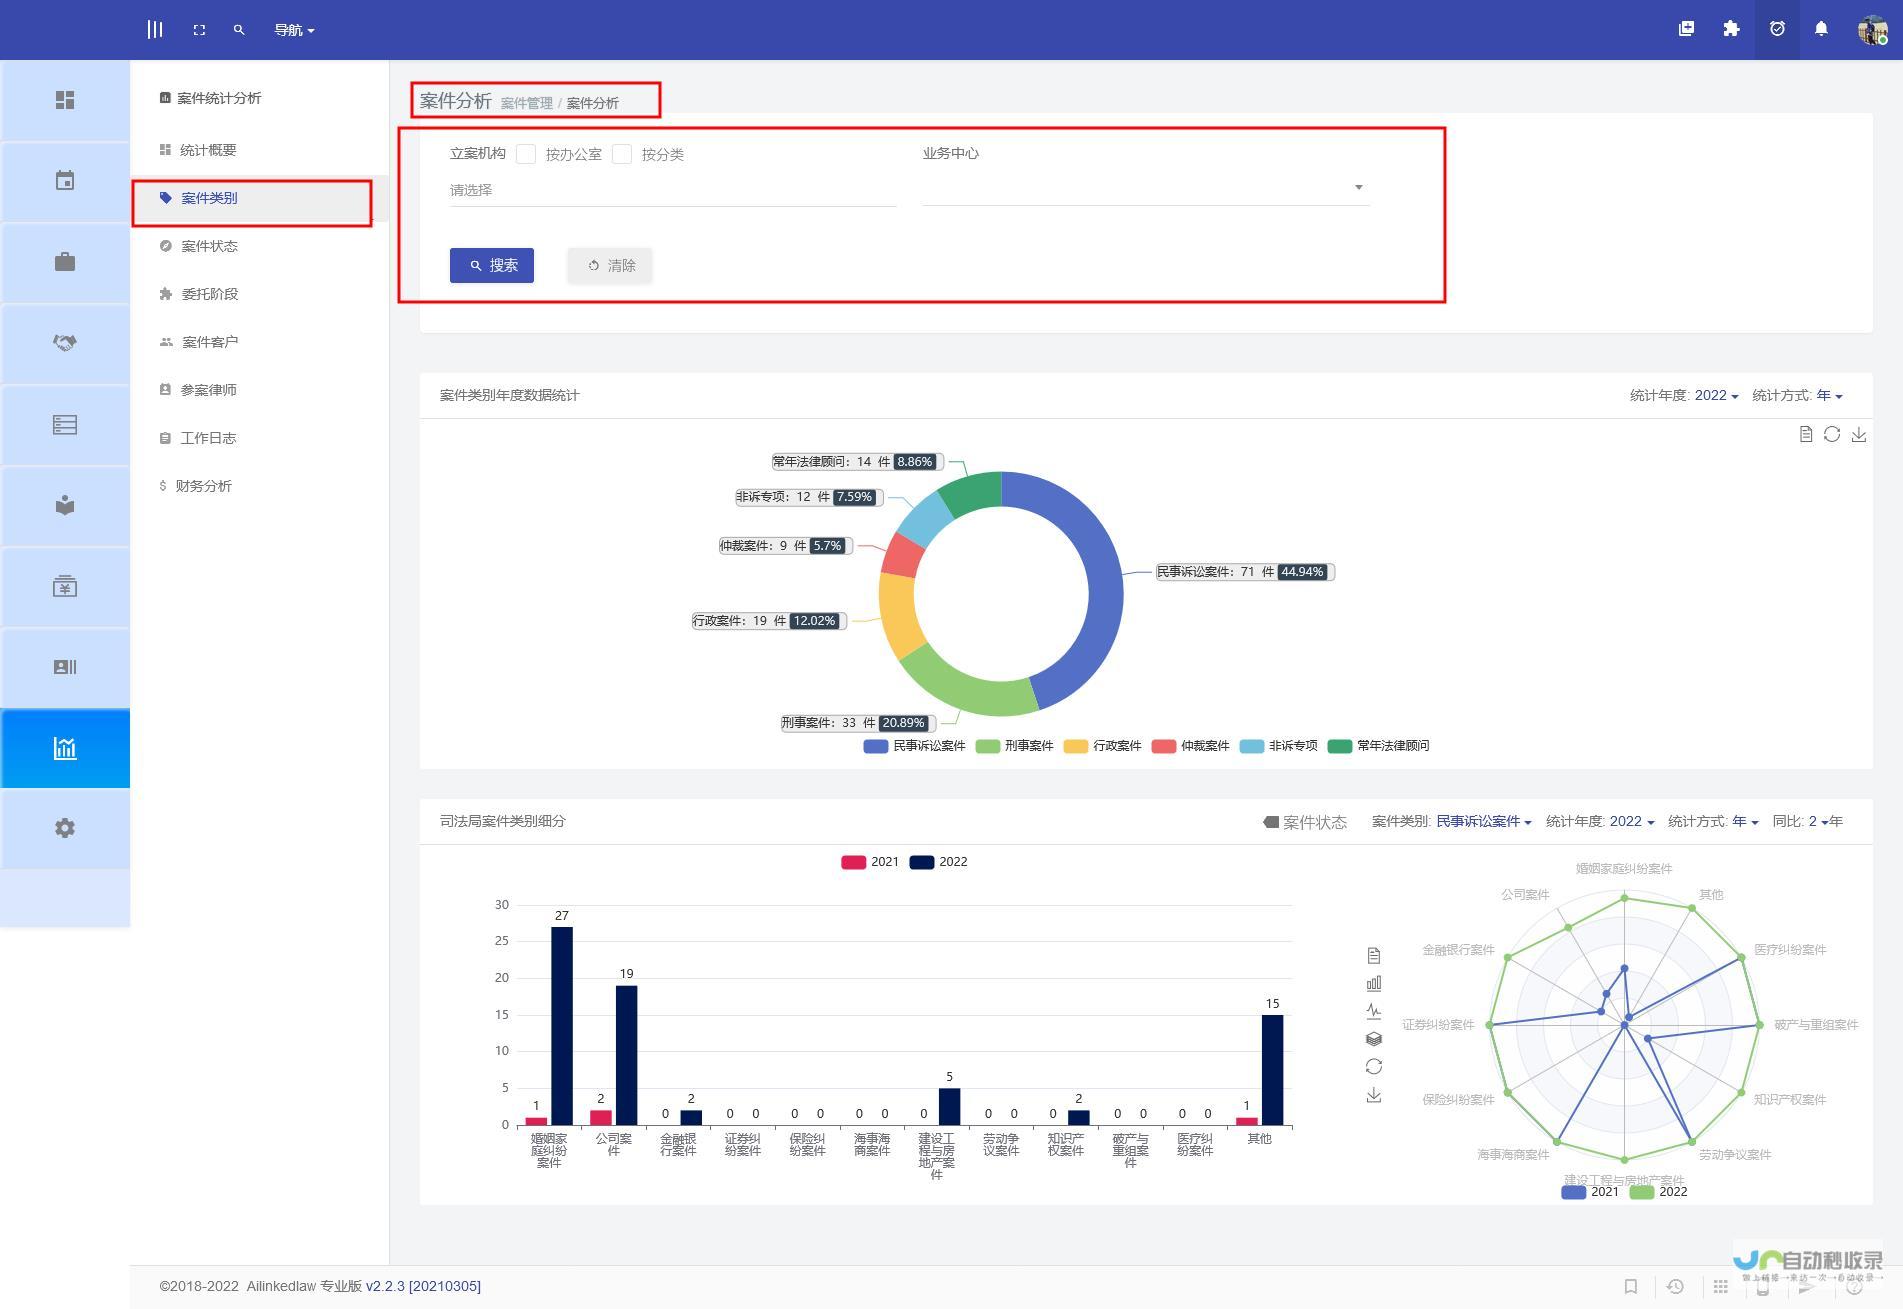Toggle the sidebar collapse icon in top bar
Viewport: 1903px width, 1309px height.
(155, 30)
